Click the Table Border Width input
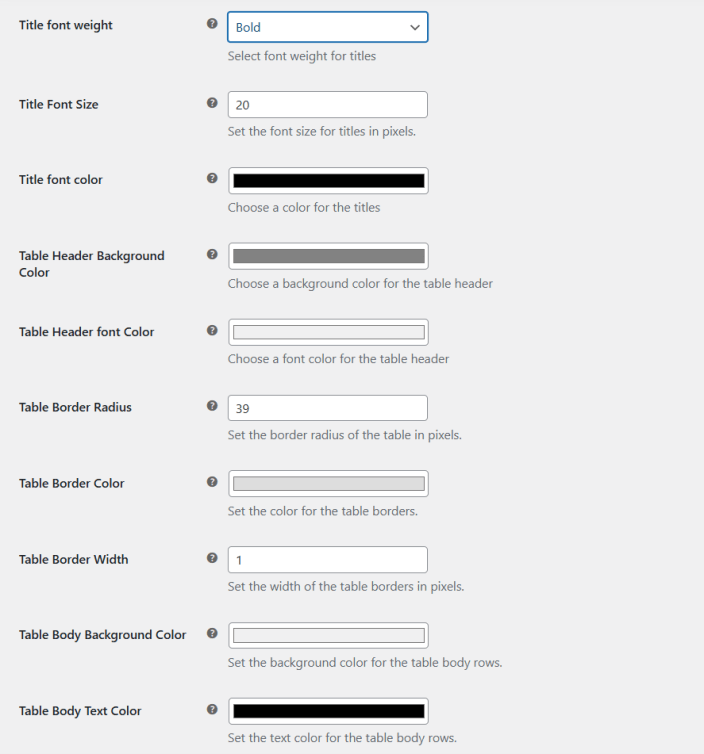 [328, 560]
